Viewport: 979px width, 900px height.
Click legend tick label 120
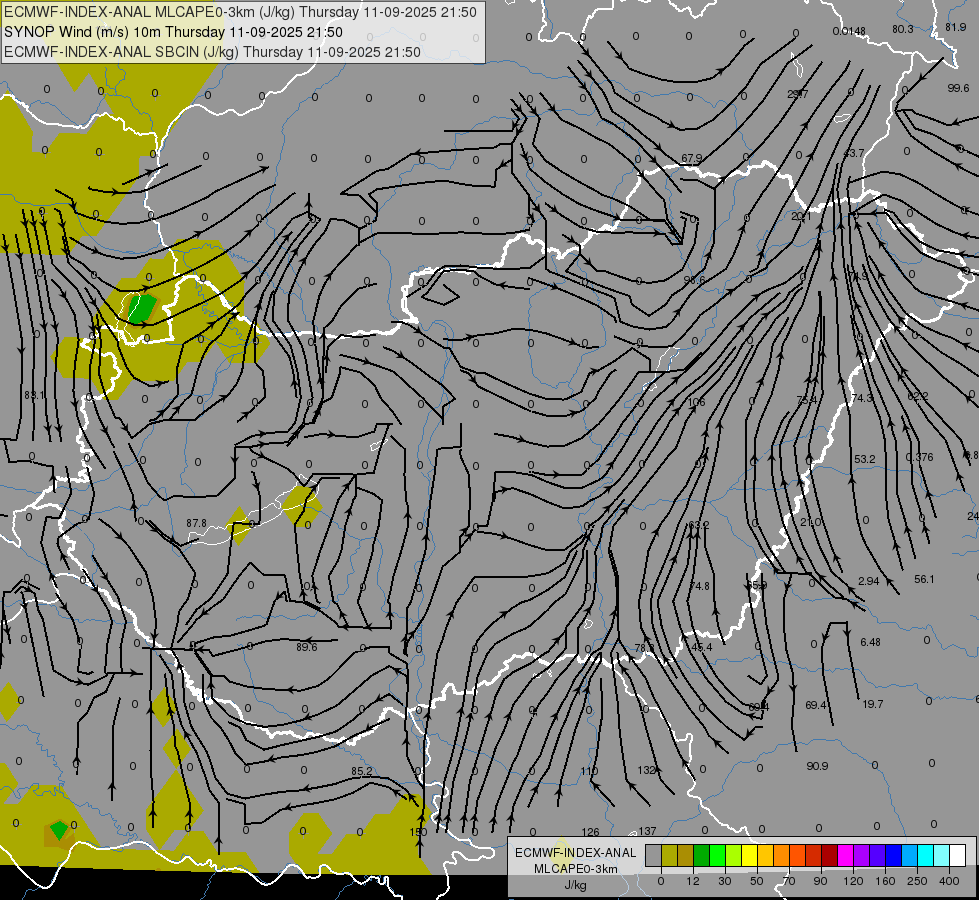pos(854,881)
